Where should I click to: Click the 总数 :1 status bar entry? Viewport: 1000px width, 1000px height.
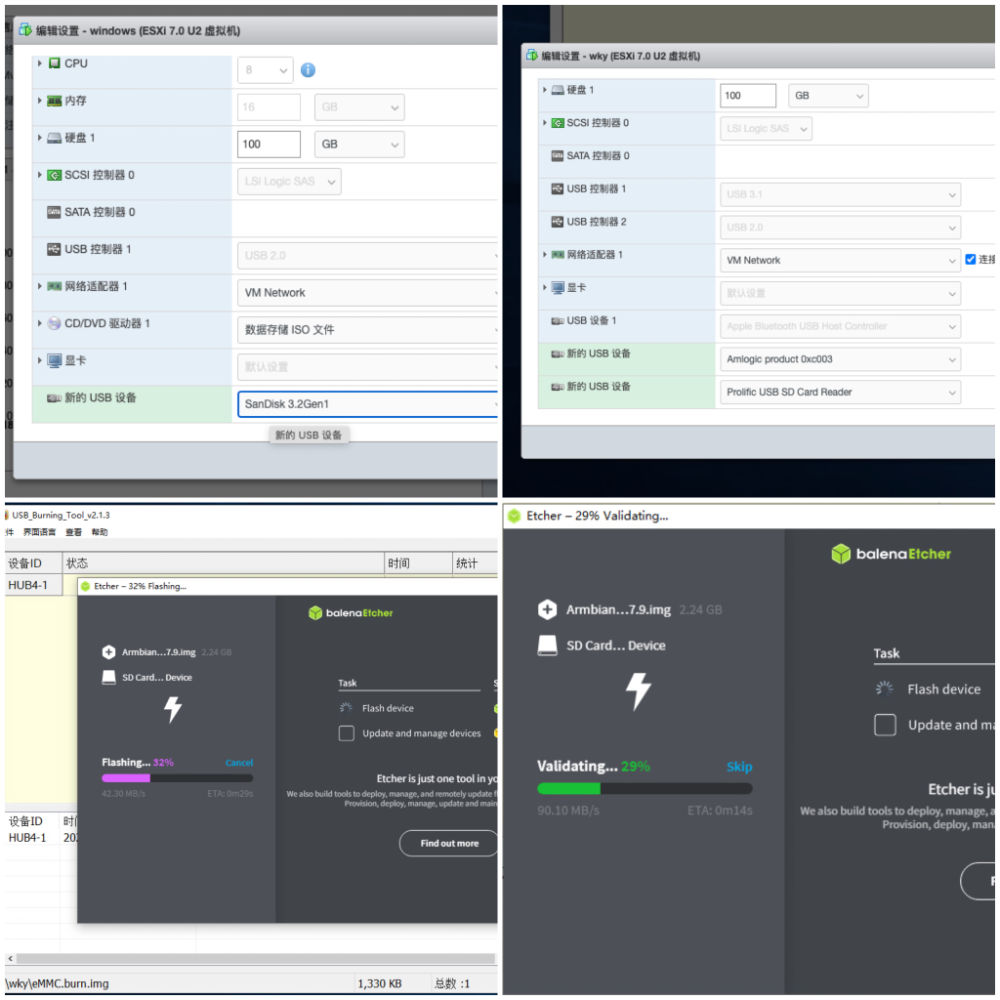coord(452,983)
